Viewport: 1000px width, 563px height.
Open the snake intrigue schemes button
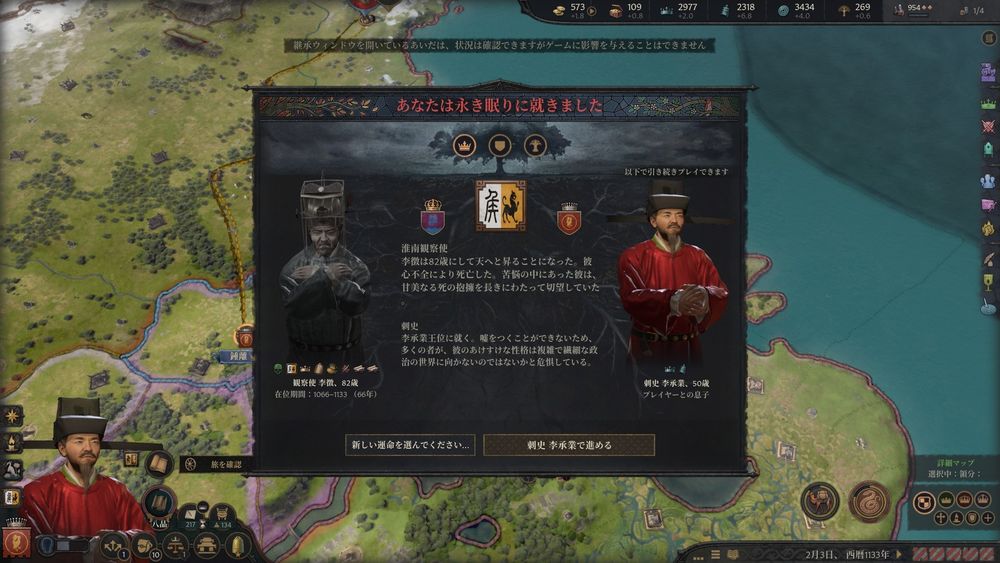pyautogui.click(x=869, y=502)
